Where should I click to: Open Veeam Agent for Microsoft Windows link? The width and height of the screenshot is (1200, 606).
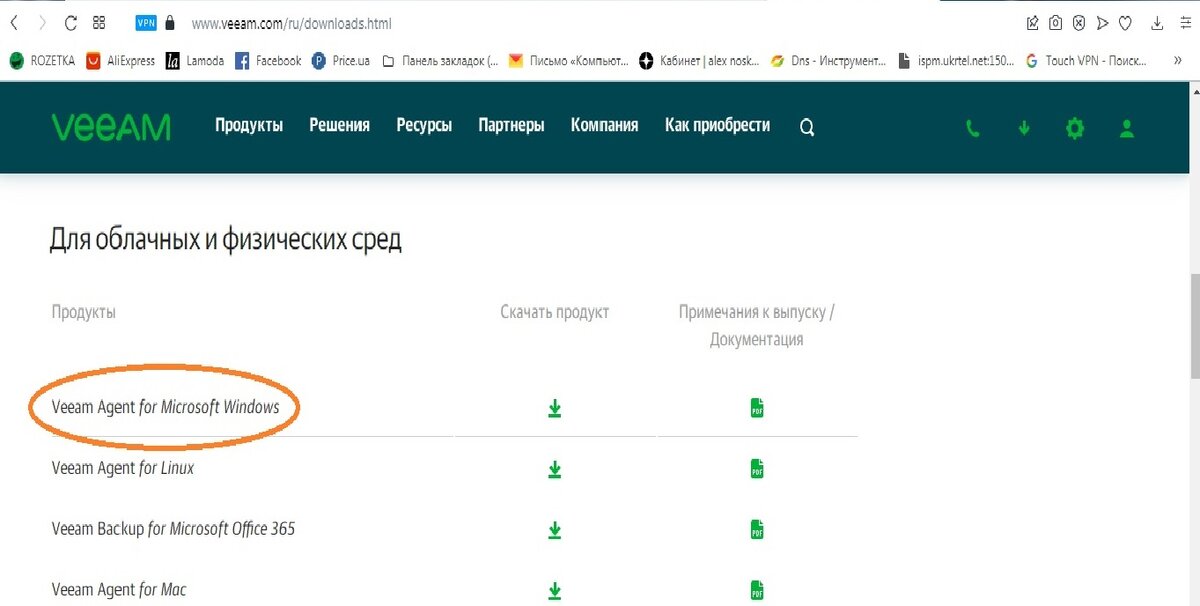(165, 407)
